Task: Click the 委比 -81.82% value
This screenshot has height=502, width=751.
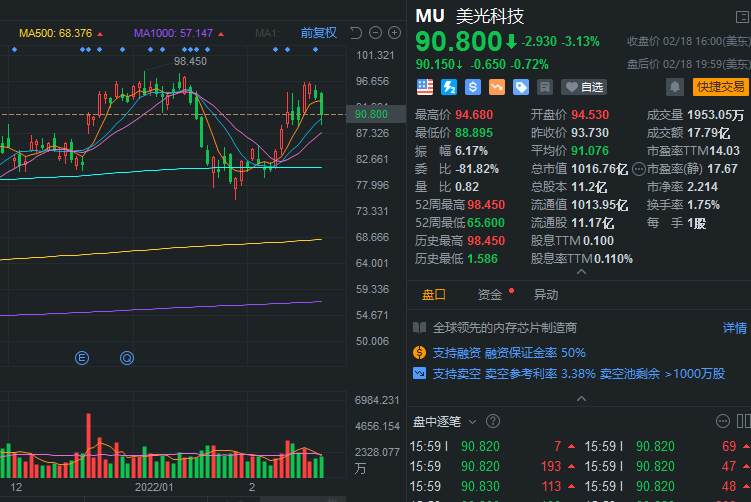Action: (x=477, y=169)
